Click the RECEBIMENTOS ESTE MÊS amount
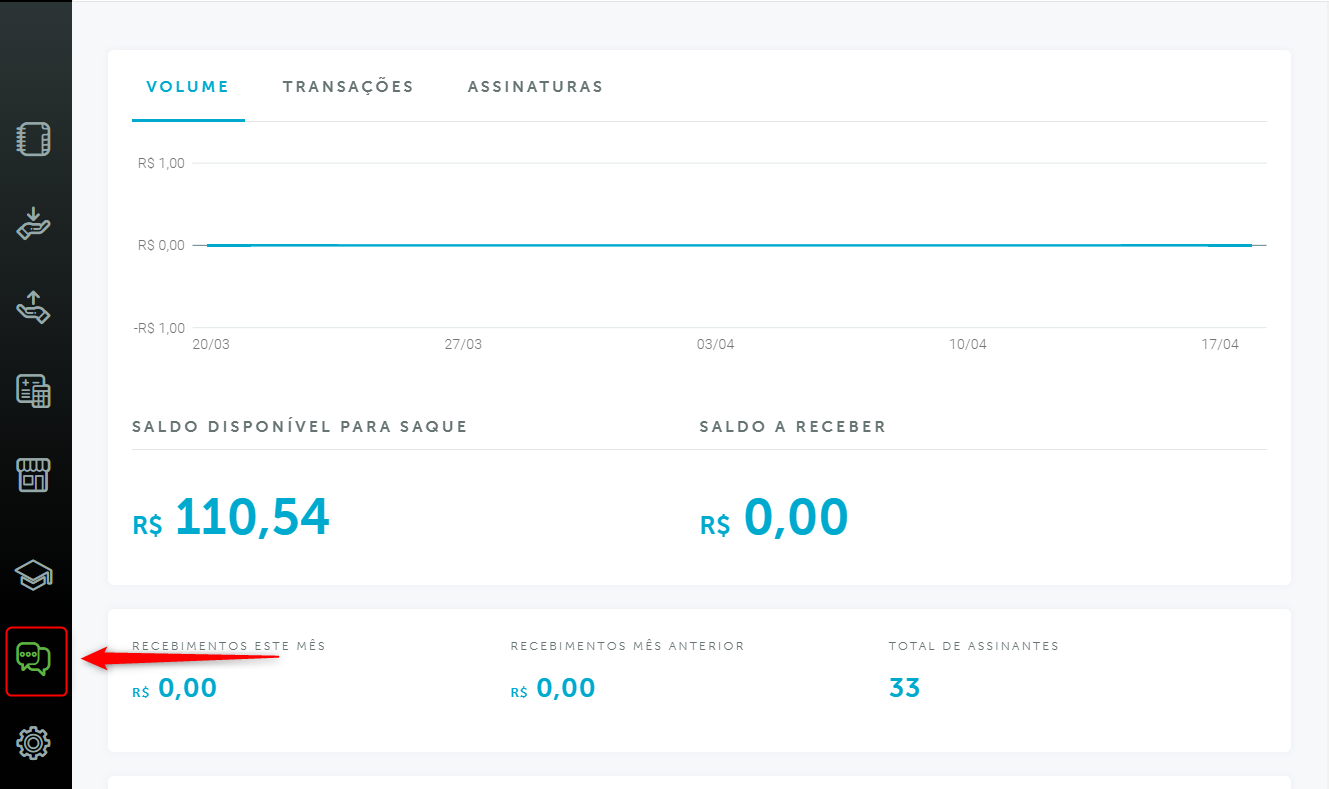This screenshot has width=1329, height=789. coord(174,688)
